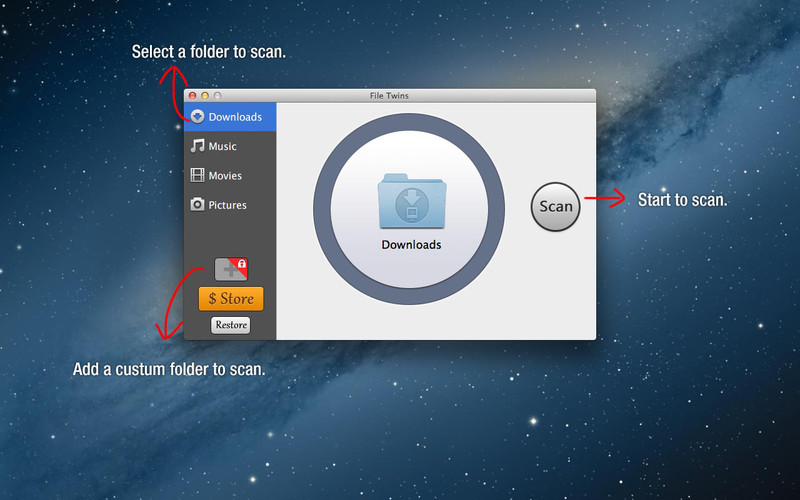Open the $ Store button
The height and width of the screenshot is (500, 800).
[x=231, y=298]
